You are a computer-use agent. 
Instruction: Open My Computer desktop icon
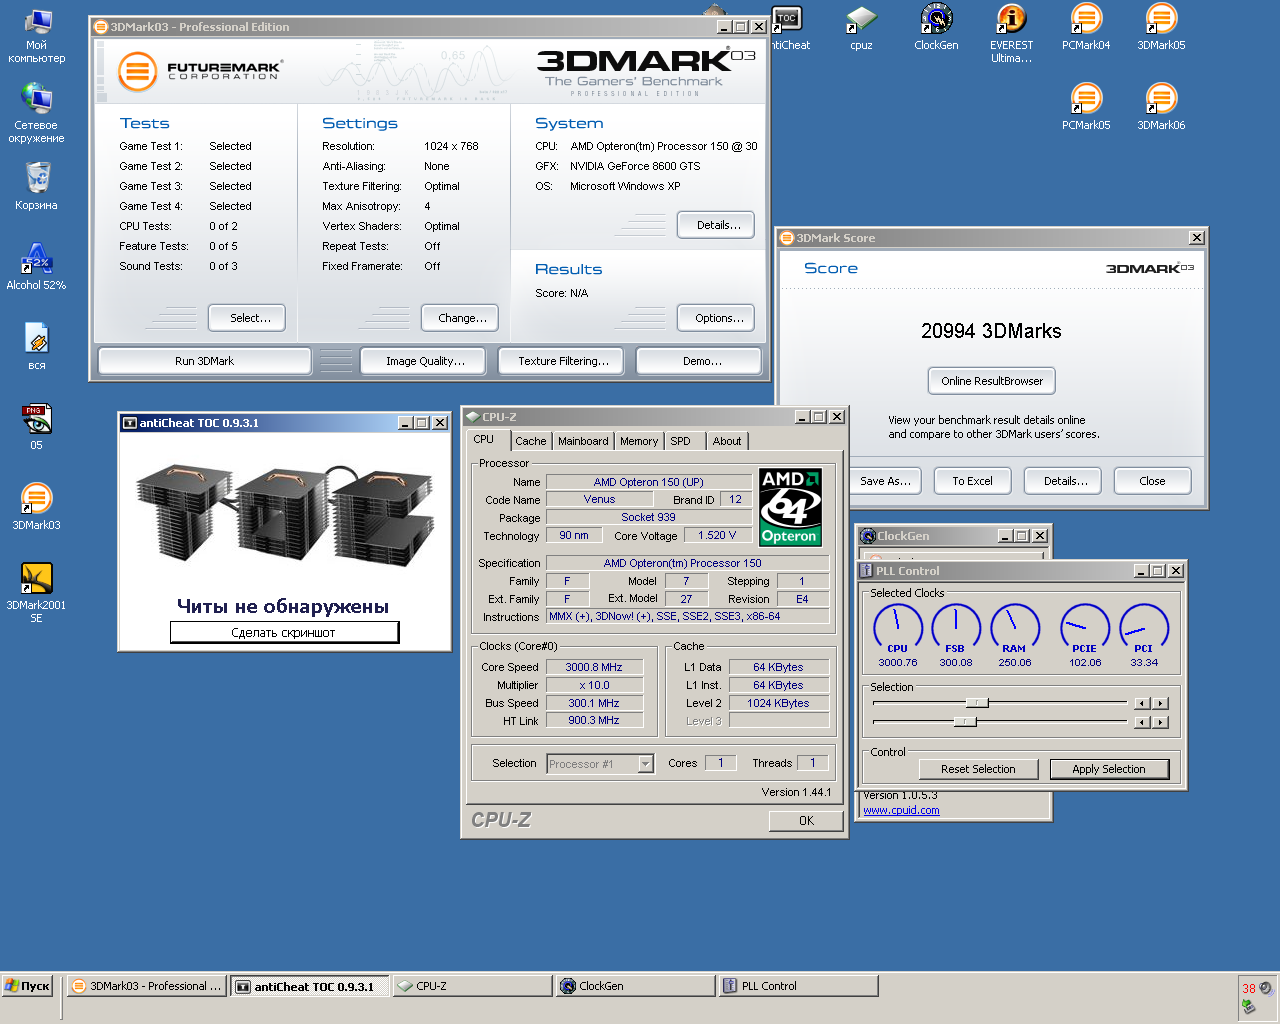point(37,36)
